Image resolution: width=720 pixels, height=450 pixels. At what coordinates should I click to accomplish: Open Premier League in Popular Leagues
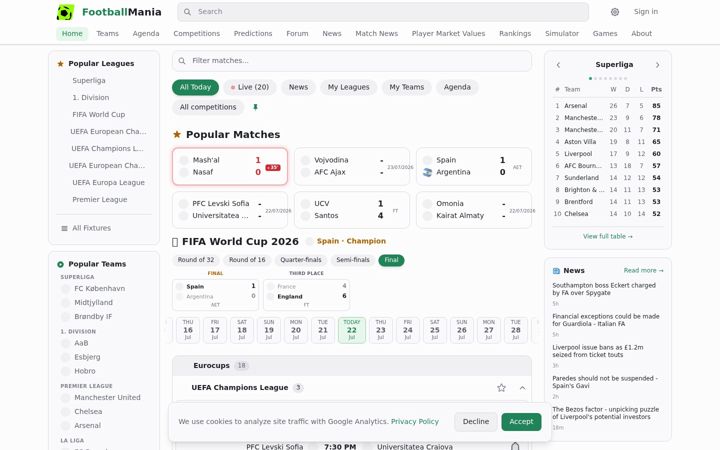tap(100, 200)
